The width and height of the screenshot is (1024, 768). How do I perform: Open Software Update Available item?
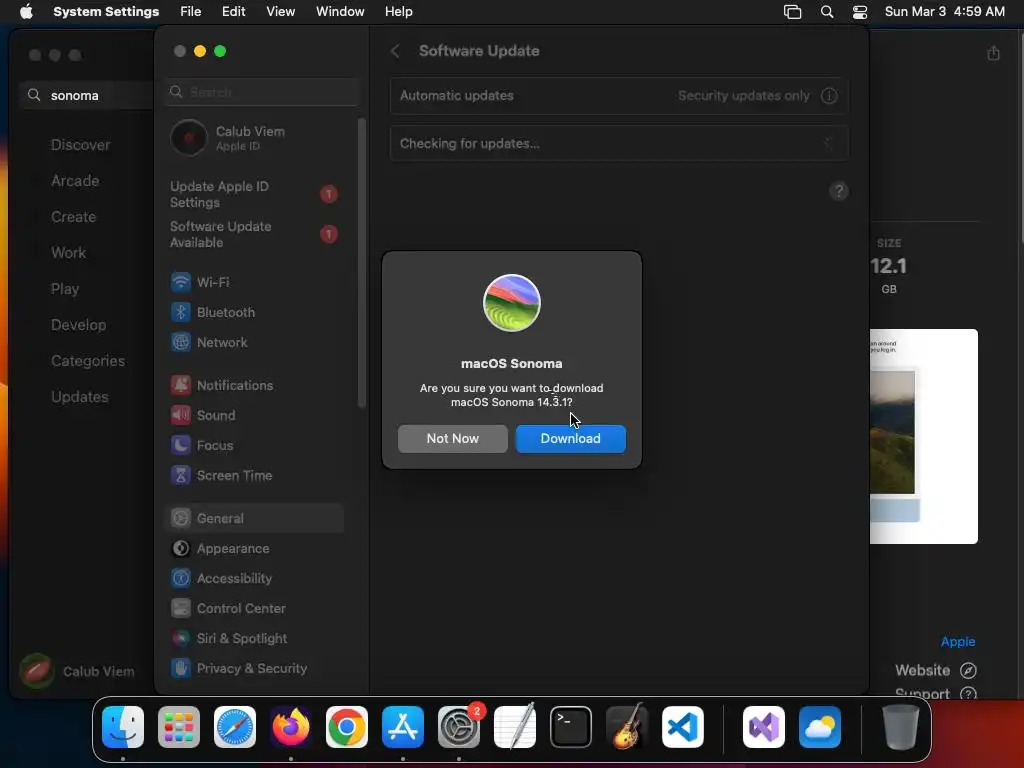(x=255, y=234)
